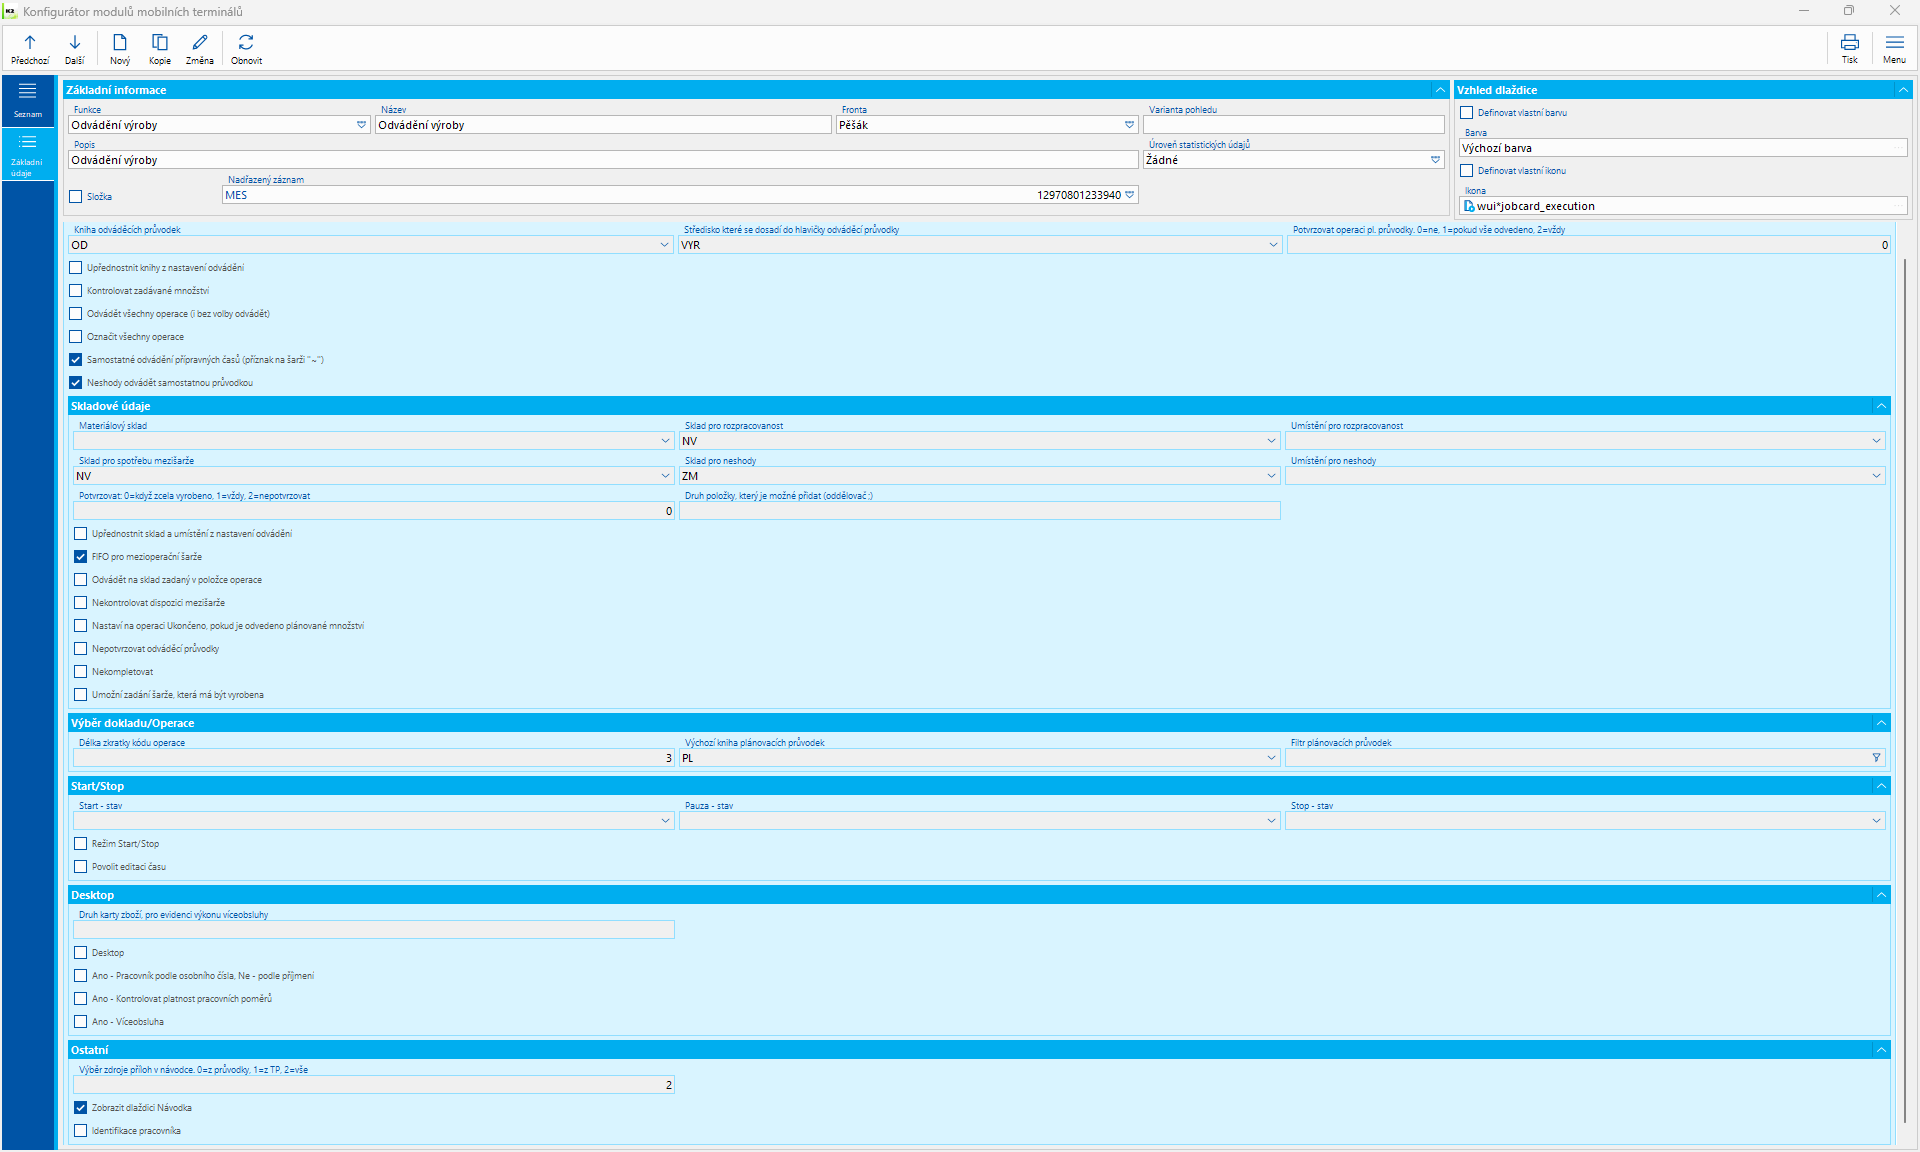Toggle Definovat vlastní barvu checkbox
This screenshot has width=1920, height=1152.
point(1467,113)
